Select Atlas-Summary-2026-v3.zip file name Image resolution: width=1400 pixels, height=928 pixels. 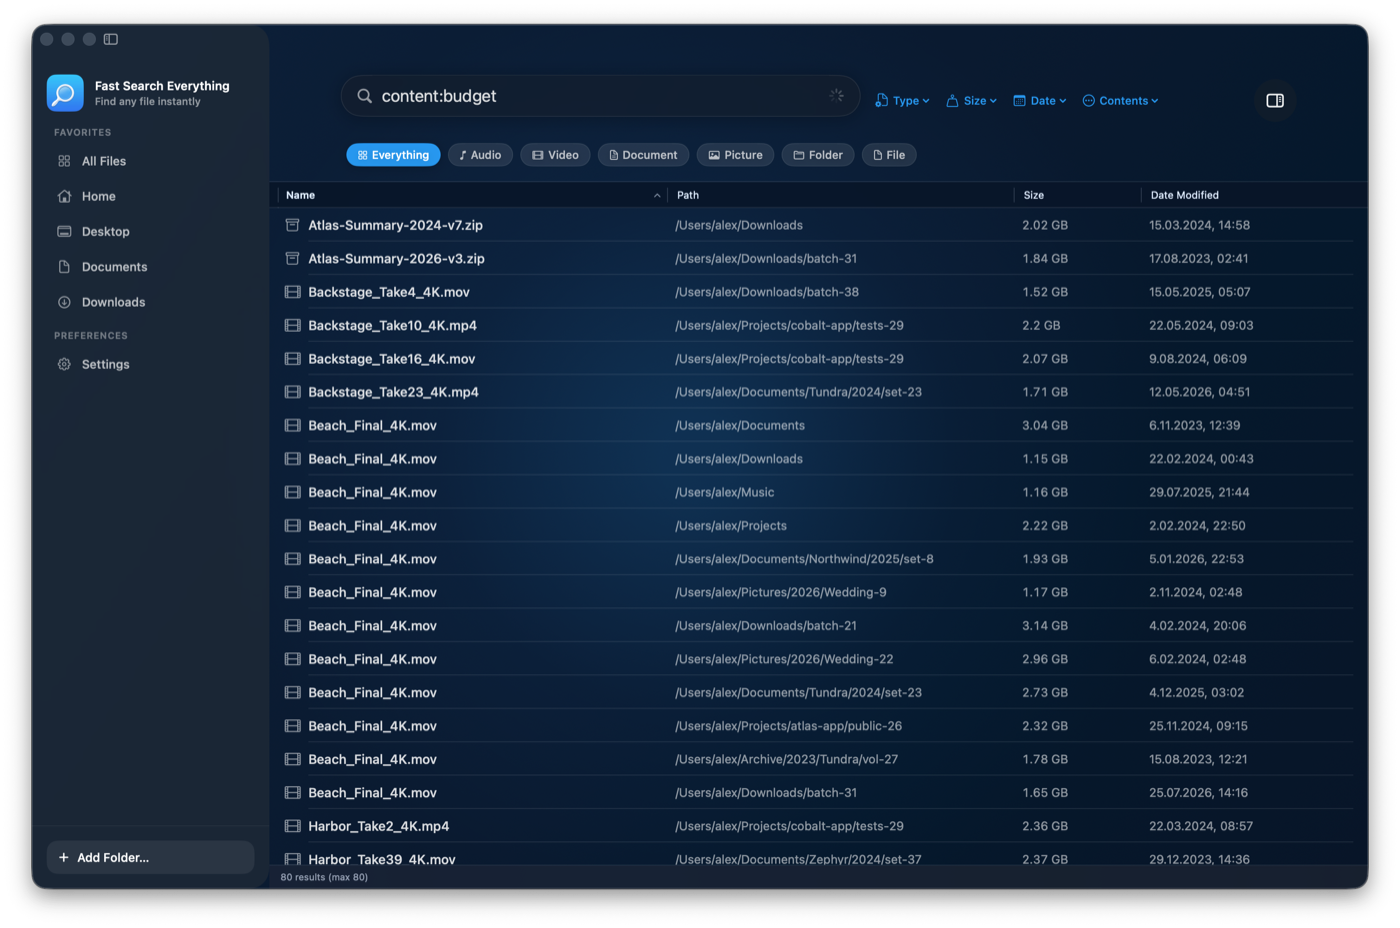click(x=396, y=258)
